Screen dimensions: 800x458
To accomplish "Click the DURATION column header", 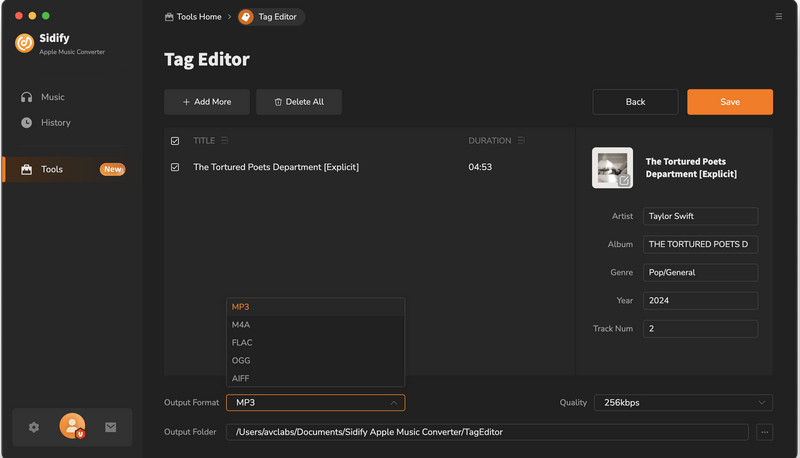I will tap(490, 140).
